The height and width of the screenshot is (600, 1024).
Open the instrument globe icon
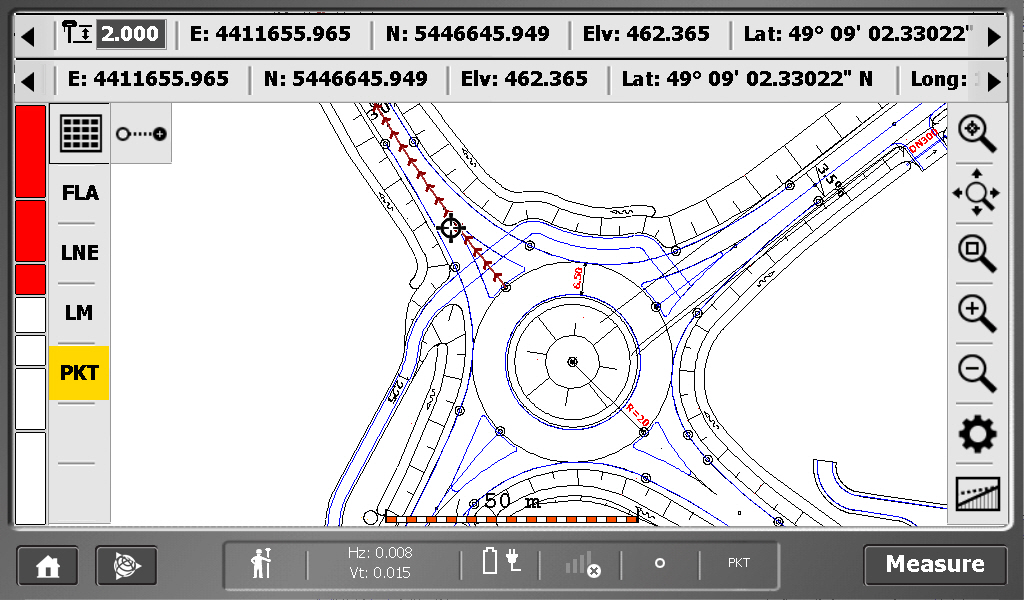[x=127, y=565]
